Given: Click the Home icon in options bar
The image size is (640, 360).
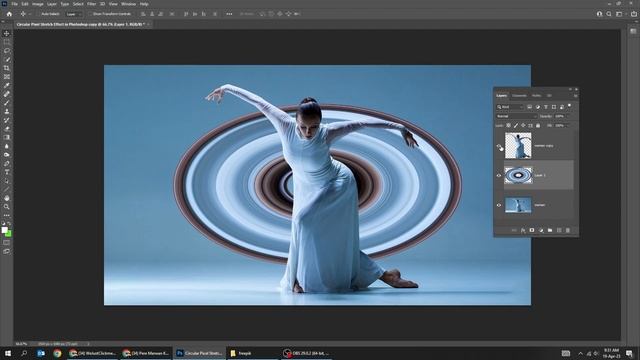Looking at the screenshot, I should (9, 14).
